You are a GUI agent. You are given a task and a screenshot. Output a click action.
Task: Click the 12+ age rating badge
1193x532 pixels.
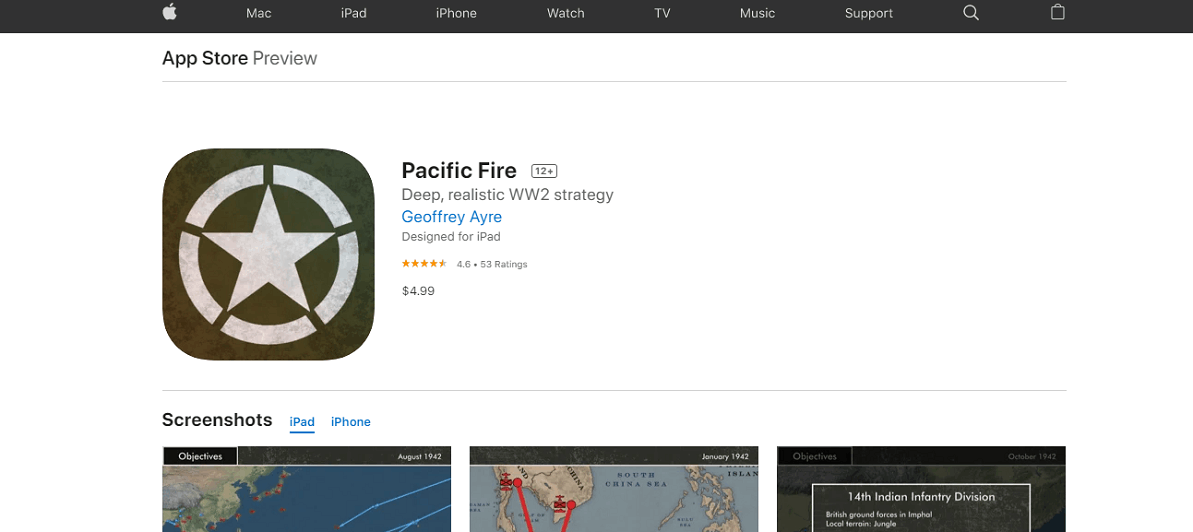[x=544, y=170]
